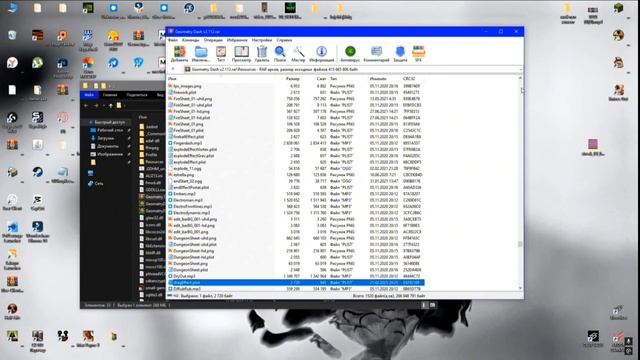Viewport: 640px width, 360px height.
Task: Open the Справка menu in WinRAR
Action: 284,40
